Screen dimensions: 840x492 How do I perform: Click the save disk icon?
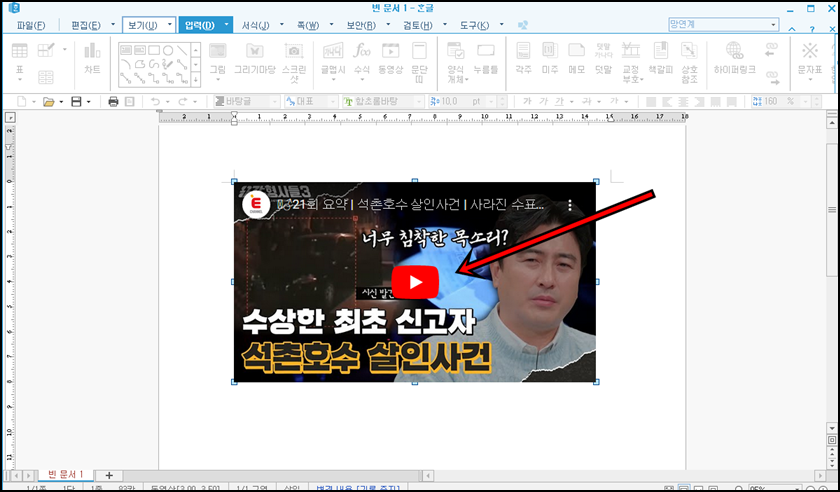77,101
